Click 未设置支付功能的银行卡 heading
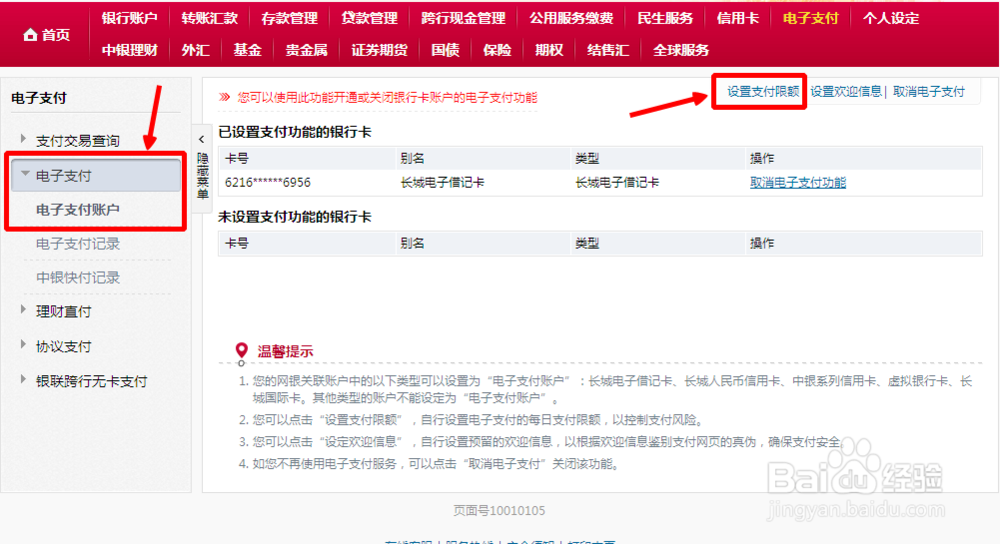This screenshot has height=544, width=1000. click(x=295, y=217)
